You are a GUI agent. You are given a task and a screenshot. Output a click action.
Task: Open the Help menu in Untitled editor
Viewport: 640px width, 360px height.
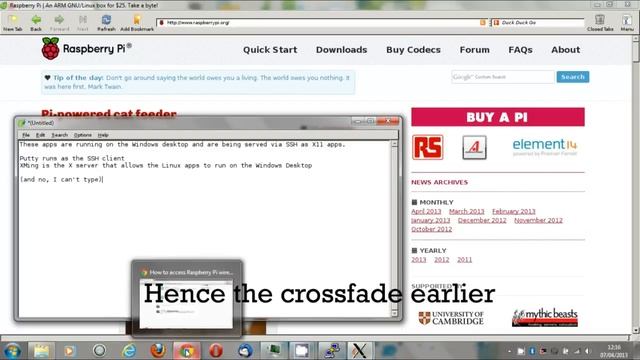[x=103, y=135]
